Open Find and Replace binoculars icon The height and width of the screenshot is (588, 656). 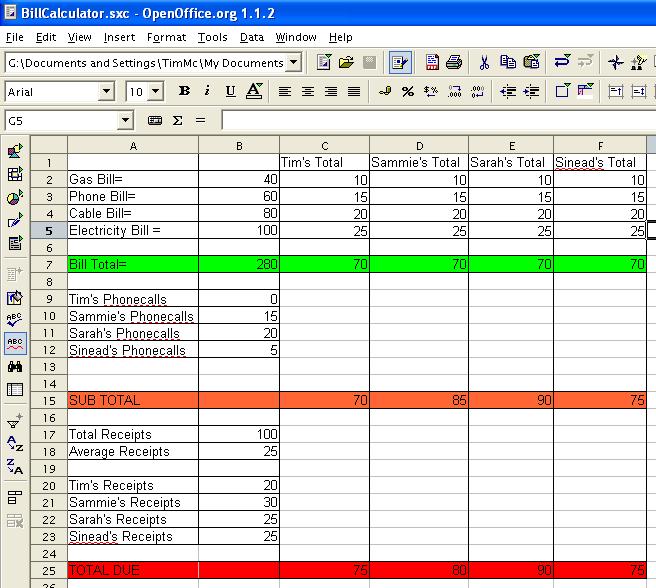[x=15, y=367]
